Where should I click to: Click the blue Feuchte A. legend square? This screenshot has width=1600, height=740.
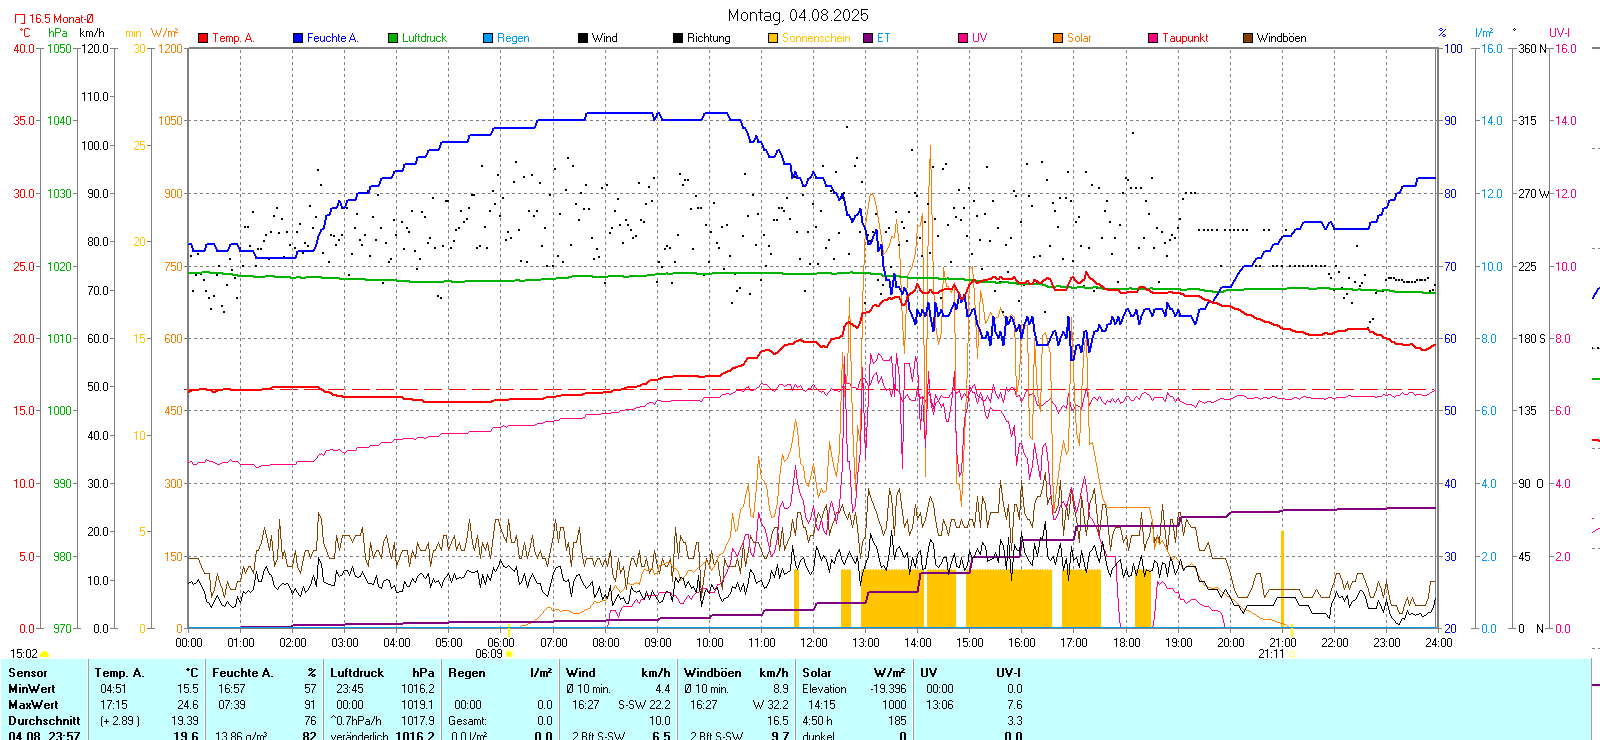point(298,38)
